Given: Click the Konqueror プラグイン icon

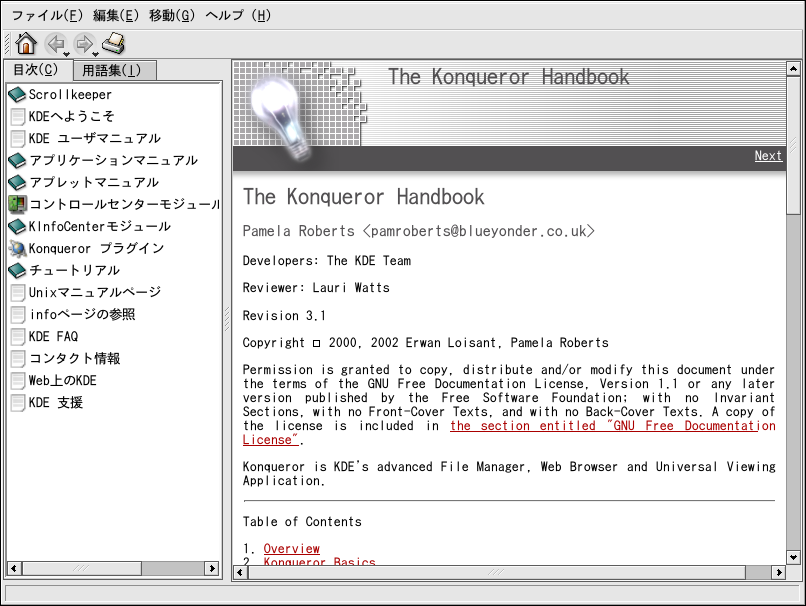Looking at the screenshot, I should (x=17, y=248).
